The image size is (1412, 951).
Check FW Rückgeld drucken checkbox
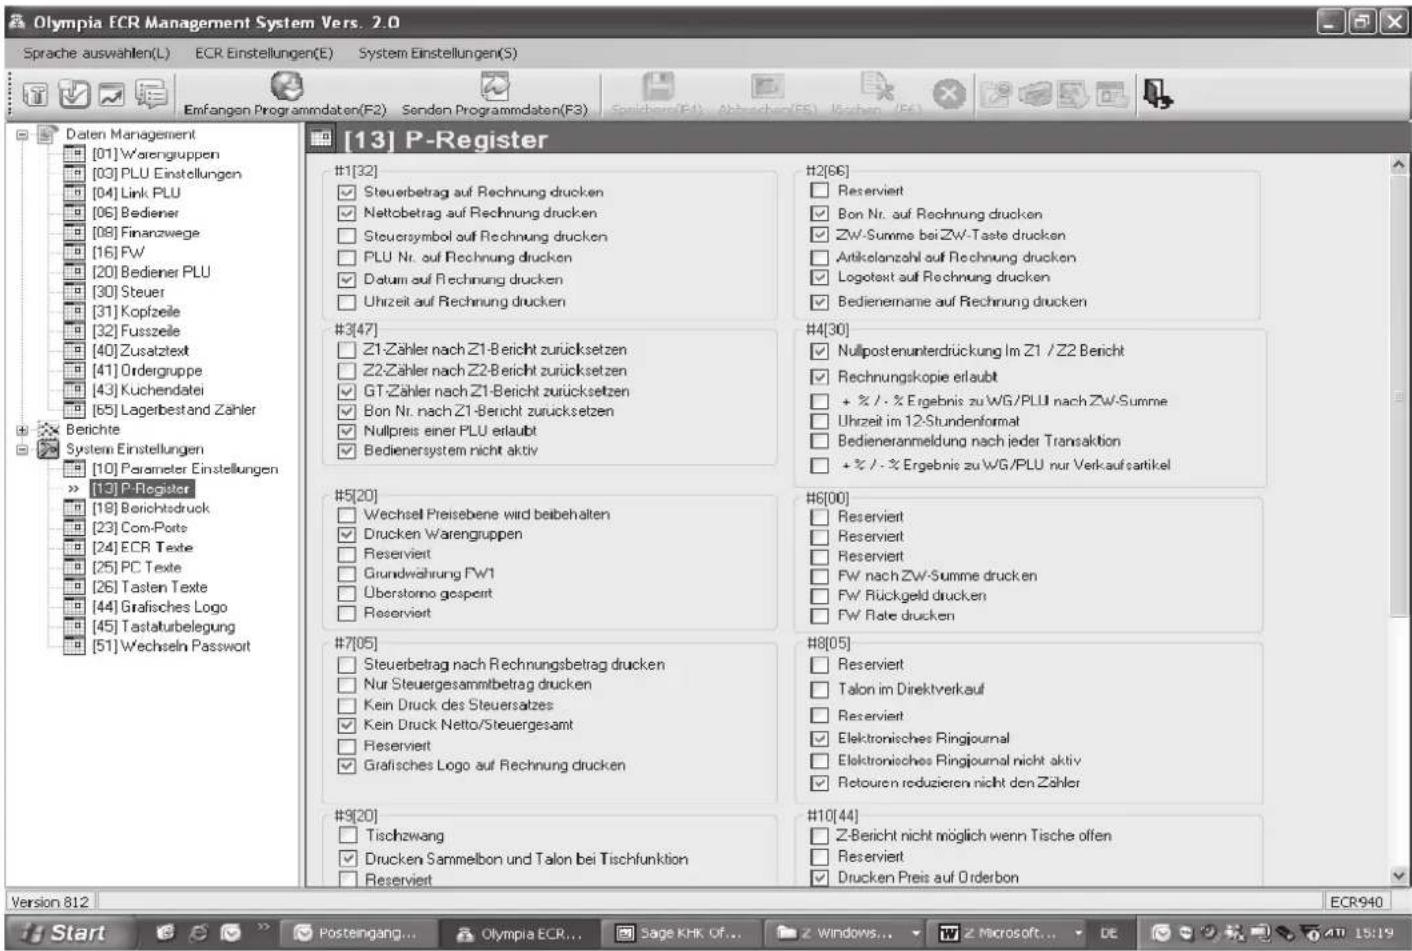(x=820, y=596)
